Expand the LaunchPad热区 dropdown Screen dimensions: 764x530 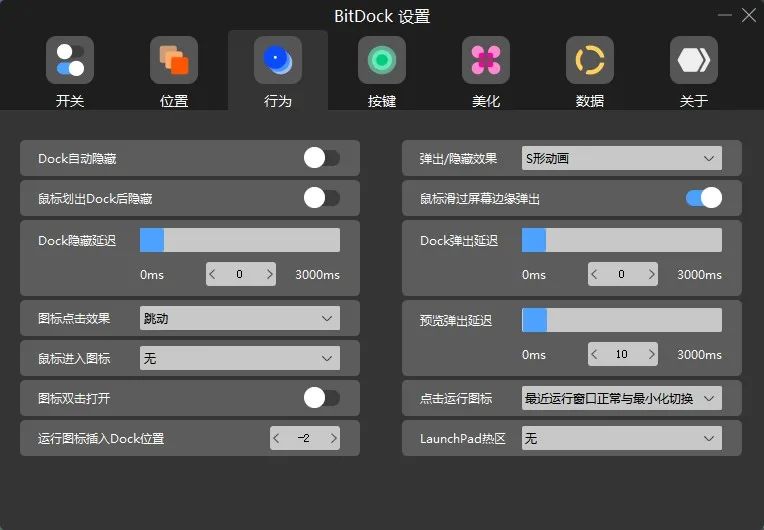[x=621, y=438]
